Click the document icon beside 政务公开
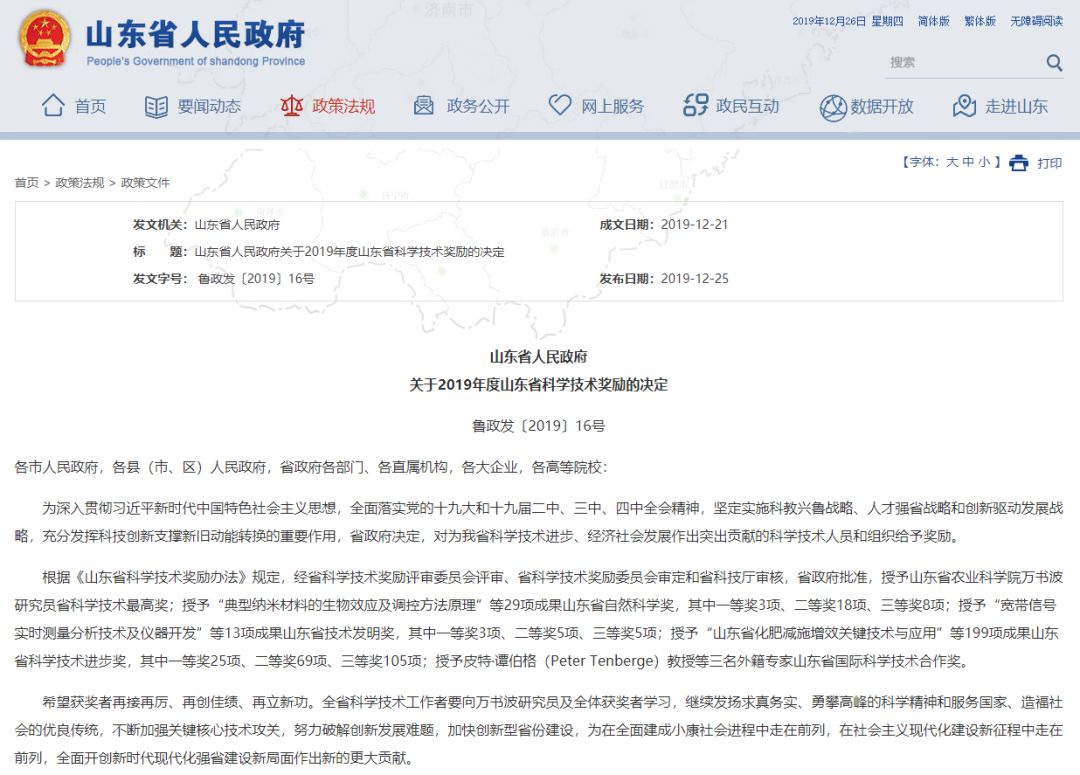 coord(424,105)
